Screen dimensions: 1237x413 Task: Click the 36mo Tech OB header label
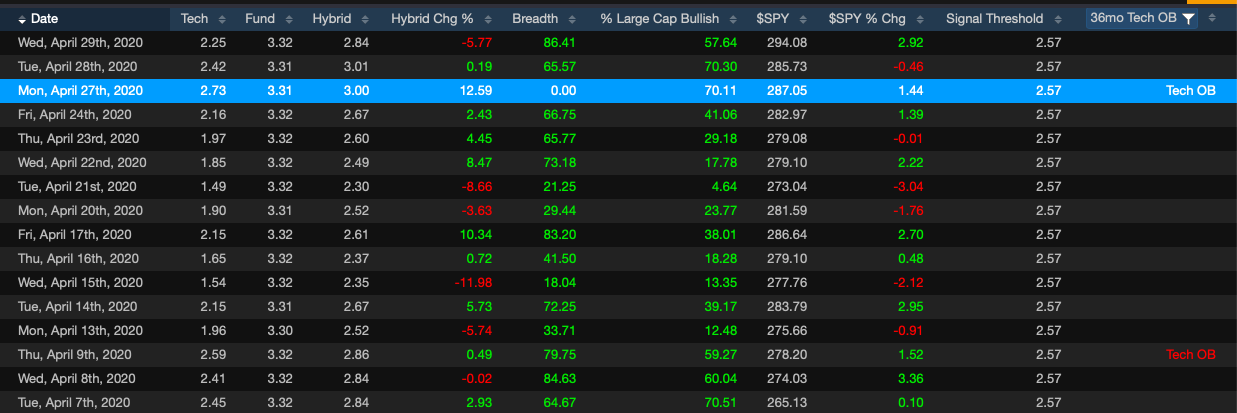click(x=1134, y=19)
